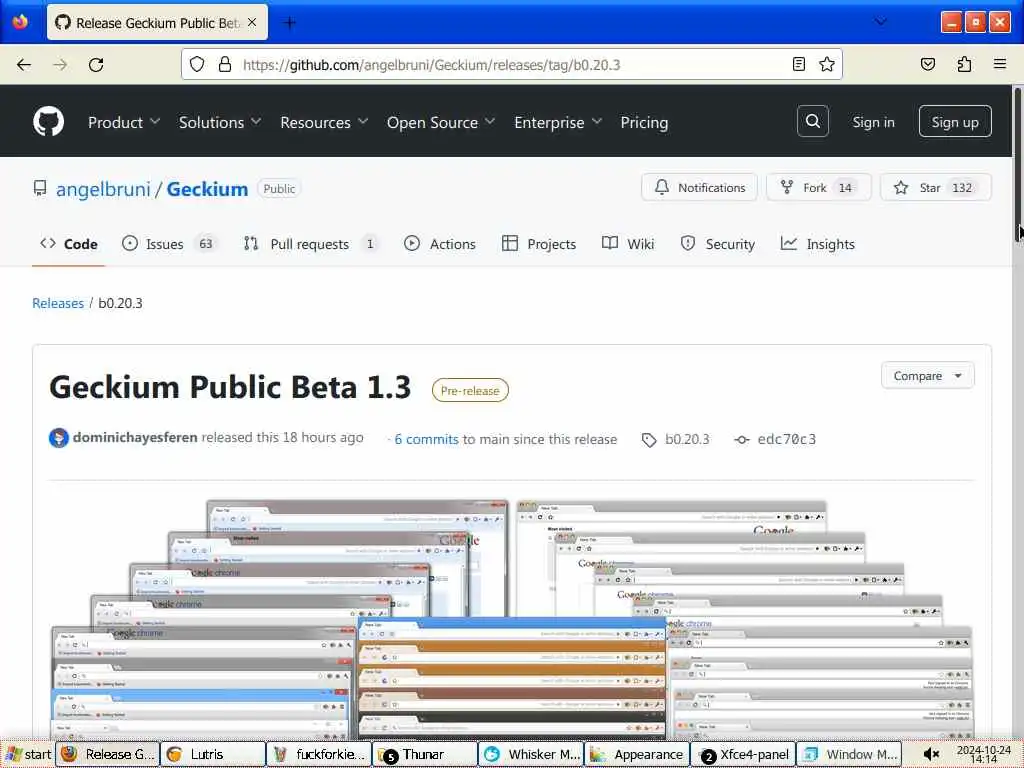Click the browser forward arrow
The image size is (1024, 768).
tap(60, 65)
